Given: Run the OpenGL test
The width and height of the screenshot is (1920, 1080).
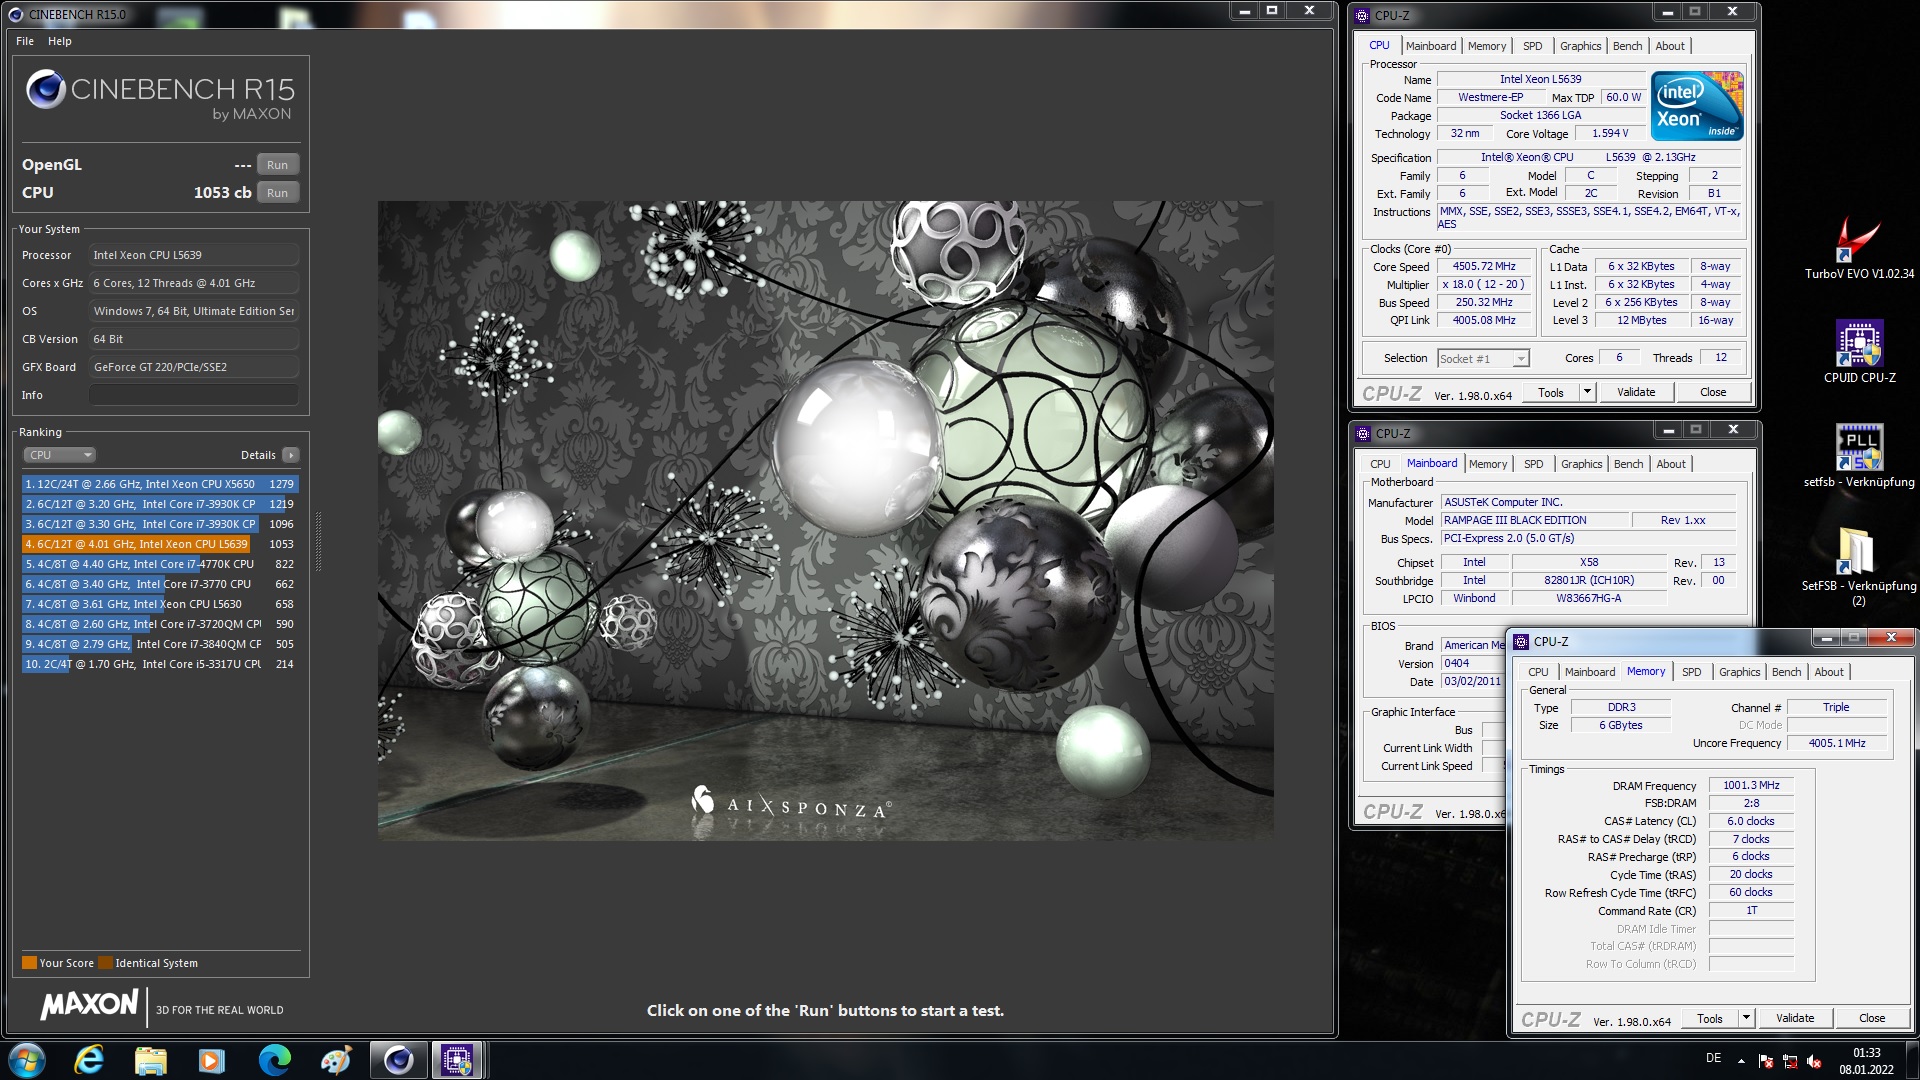Looking at the screenshot, I should pyautogui.click(x=278, y=165).
